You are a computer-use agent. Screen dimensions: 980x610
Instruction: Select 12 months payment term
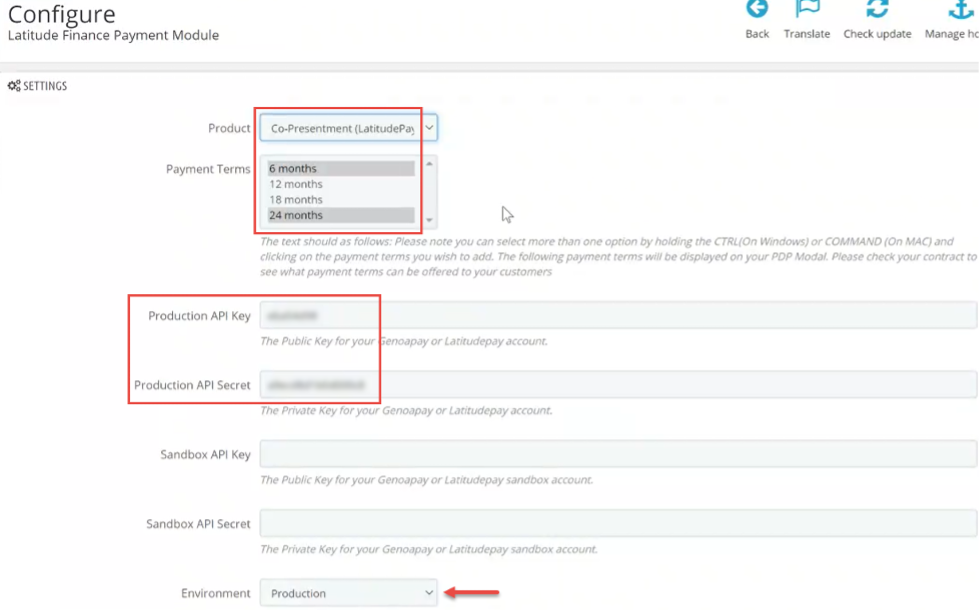coord(341,184)
